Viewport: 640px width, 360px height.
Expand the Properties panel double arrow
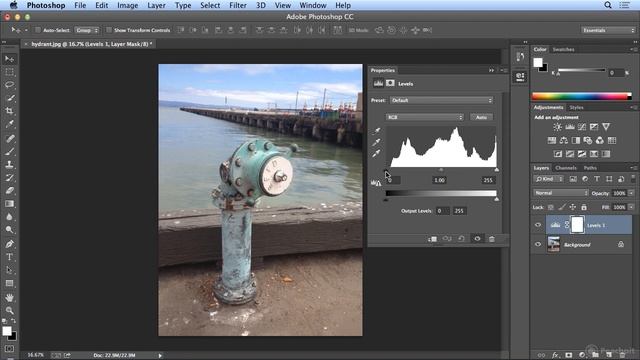coord(491,70)
